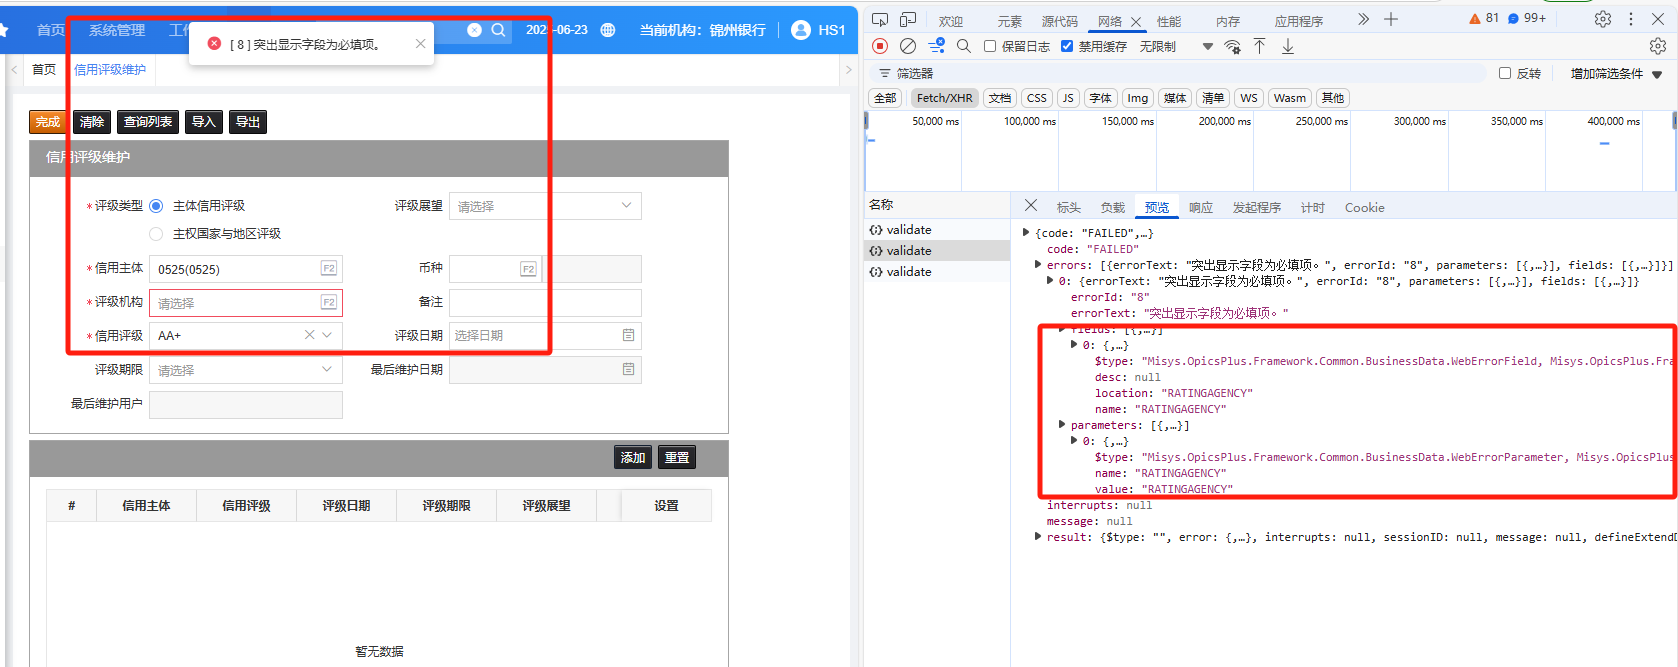The height and width of the screenshot is (667, 1678).
Task: Click the 评级机构 input field
Action: (x=246, y=303)
